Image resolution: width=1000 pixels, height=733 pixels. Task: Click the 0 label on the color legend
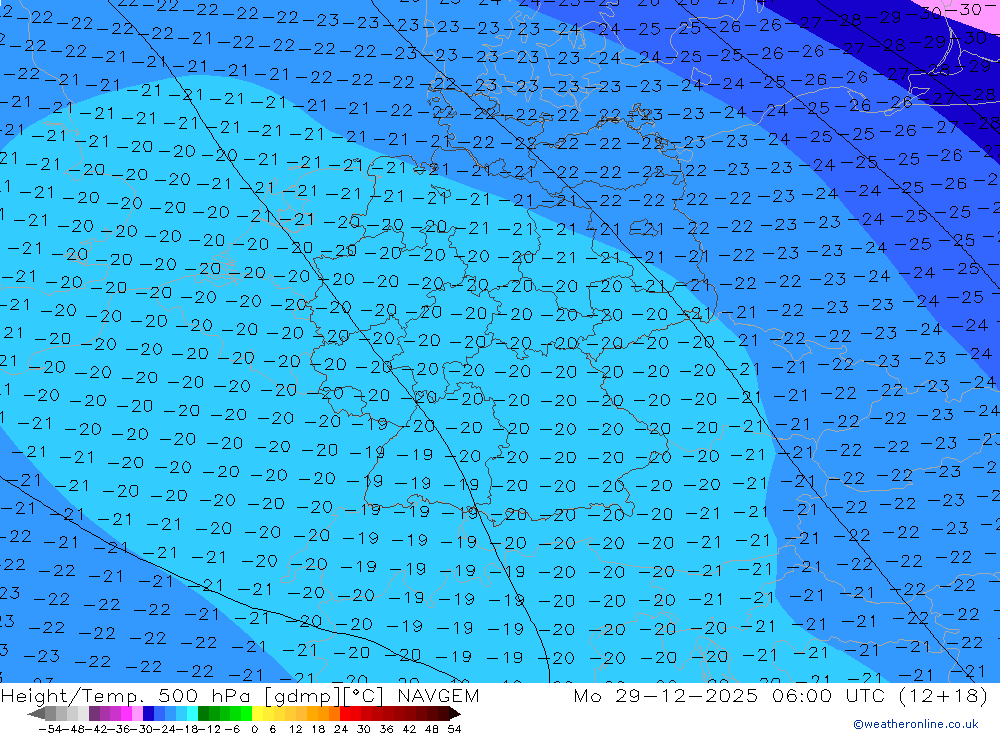[256, 728]
